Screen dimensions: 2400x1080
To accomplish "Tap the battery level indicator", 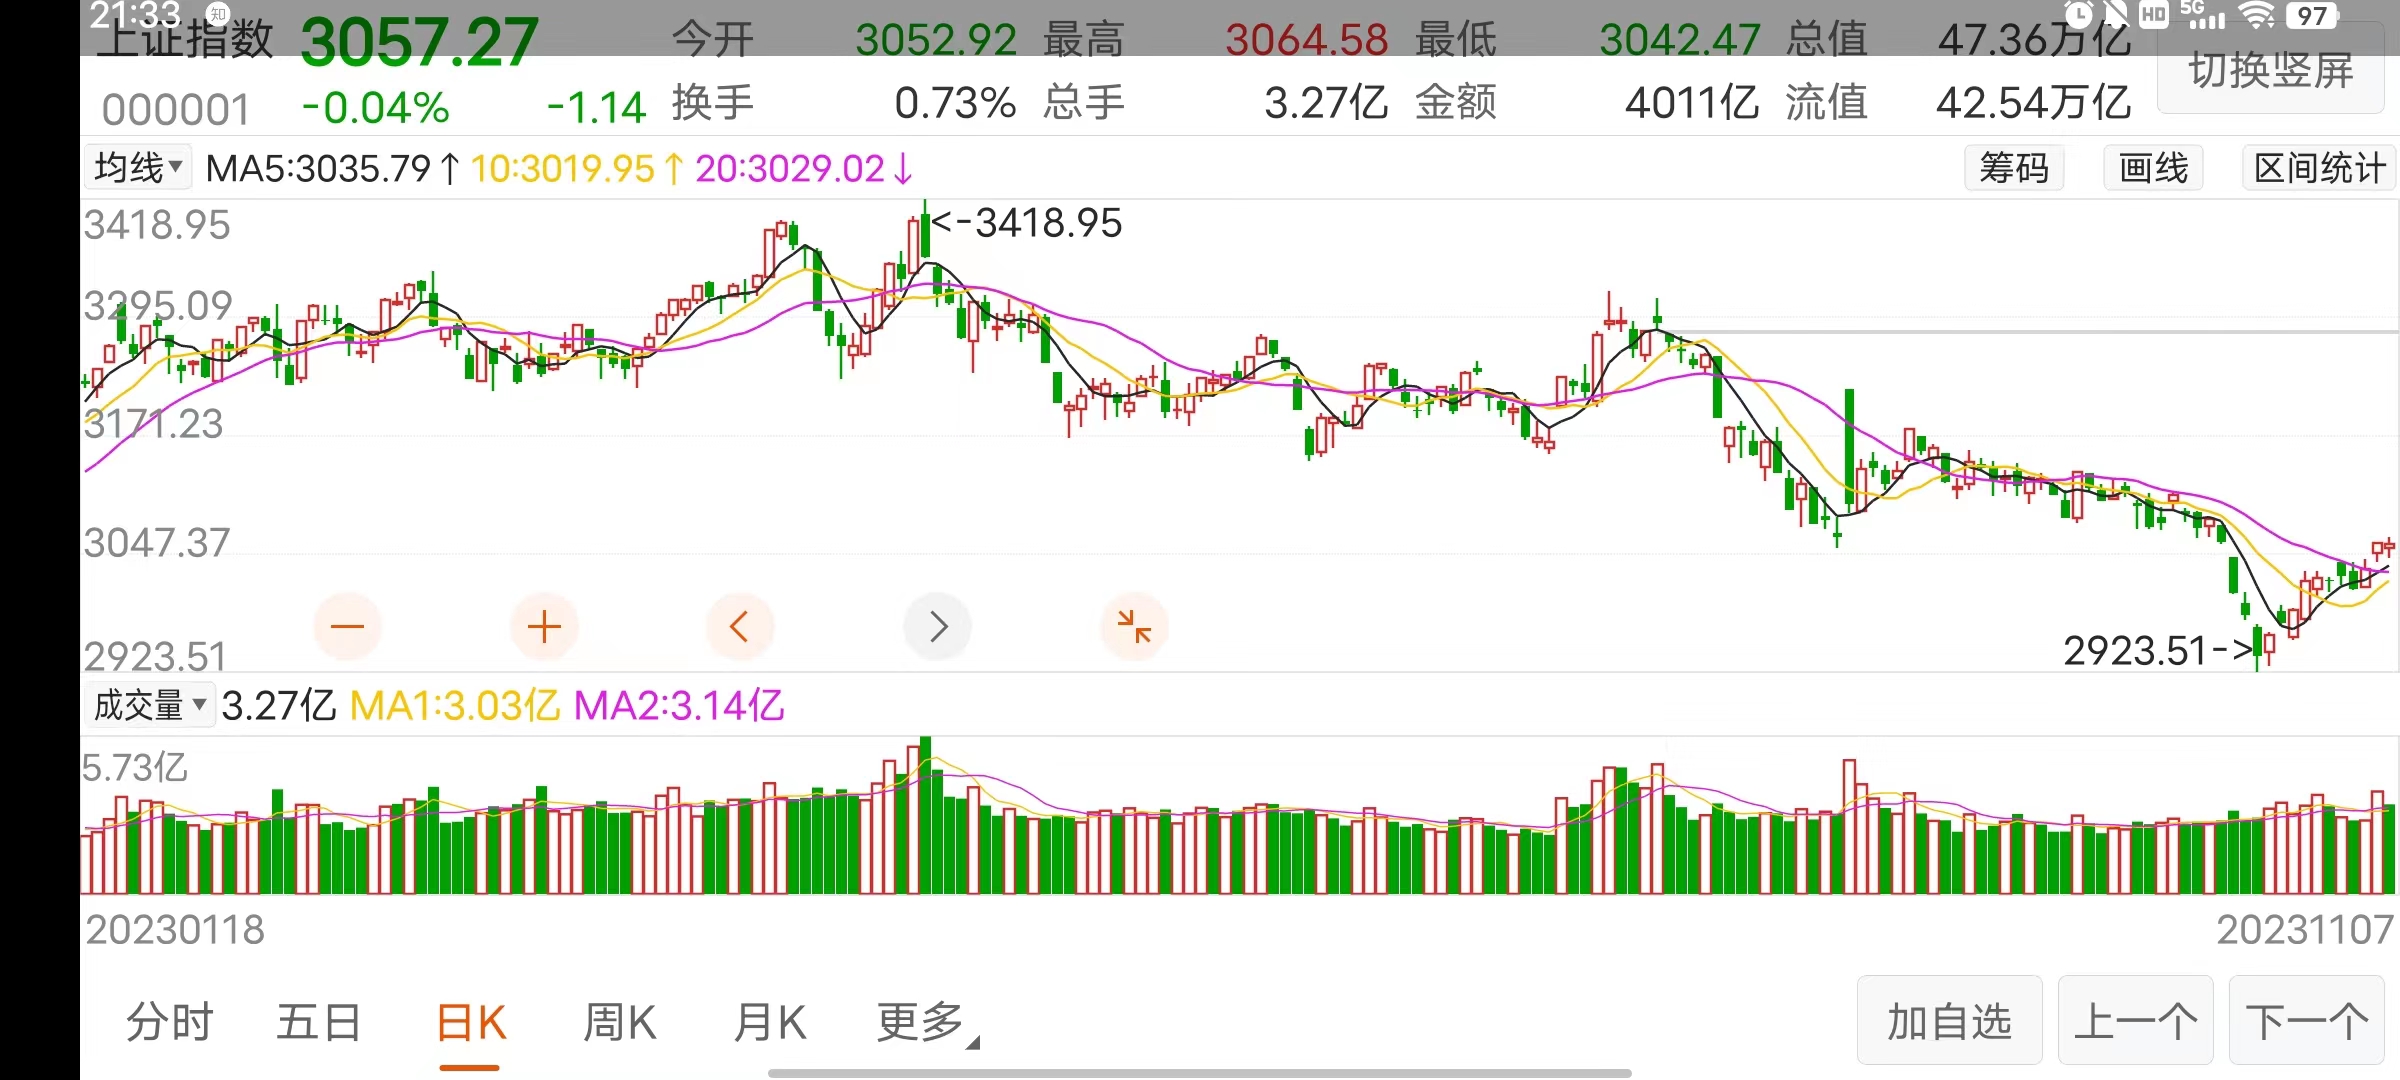I will [2311, 15].
